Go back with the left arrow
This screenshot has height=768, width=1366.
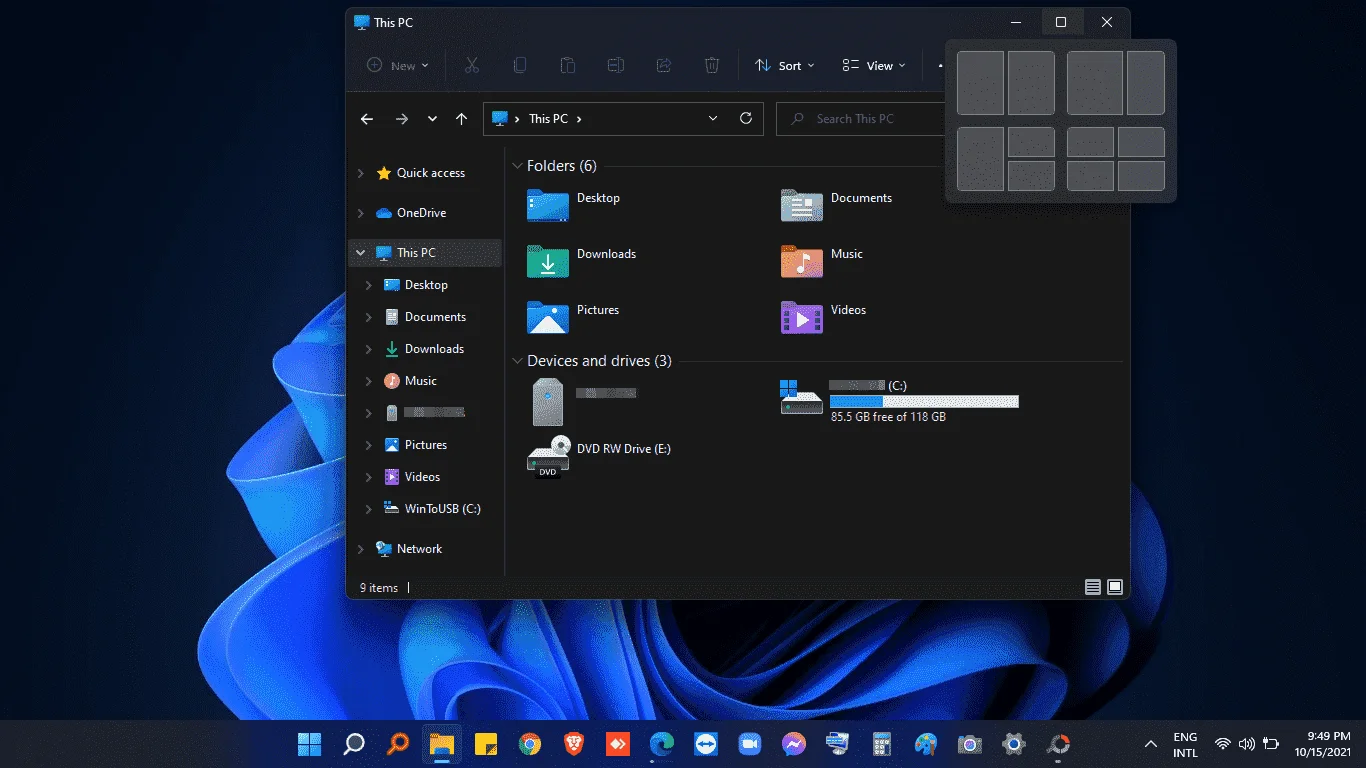[x=367, y=119]
